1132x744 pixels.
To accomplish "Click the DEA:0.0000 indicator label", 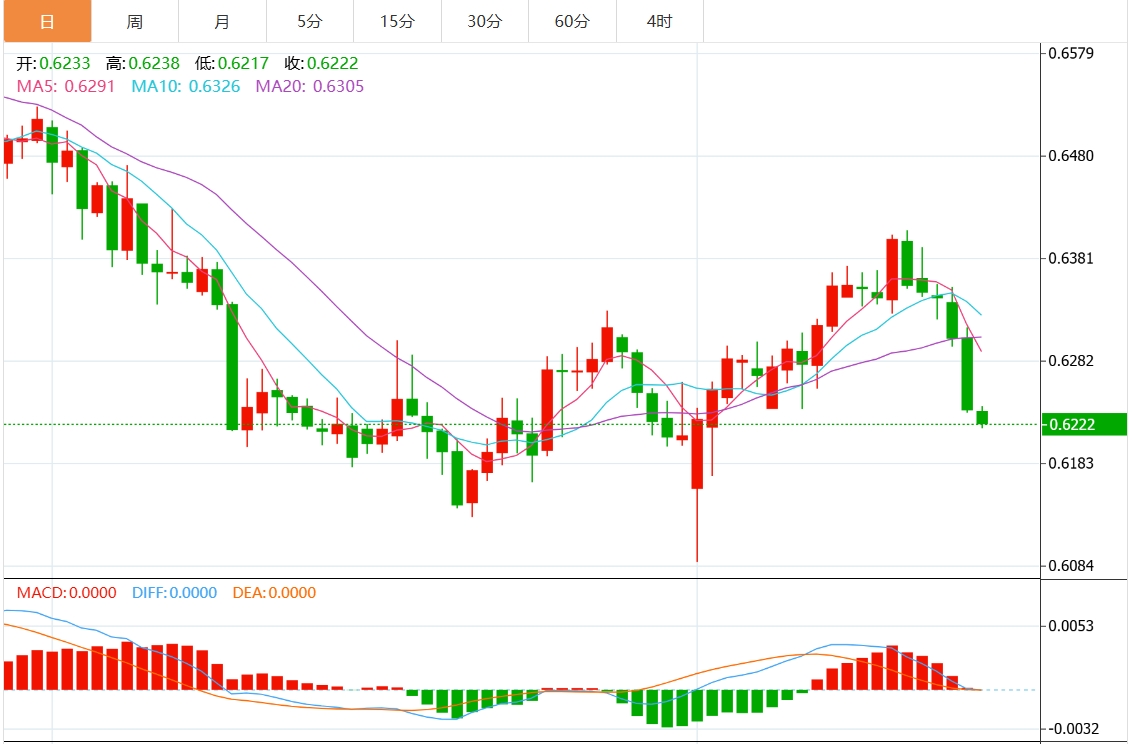I will [x=274, y=593].
